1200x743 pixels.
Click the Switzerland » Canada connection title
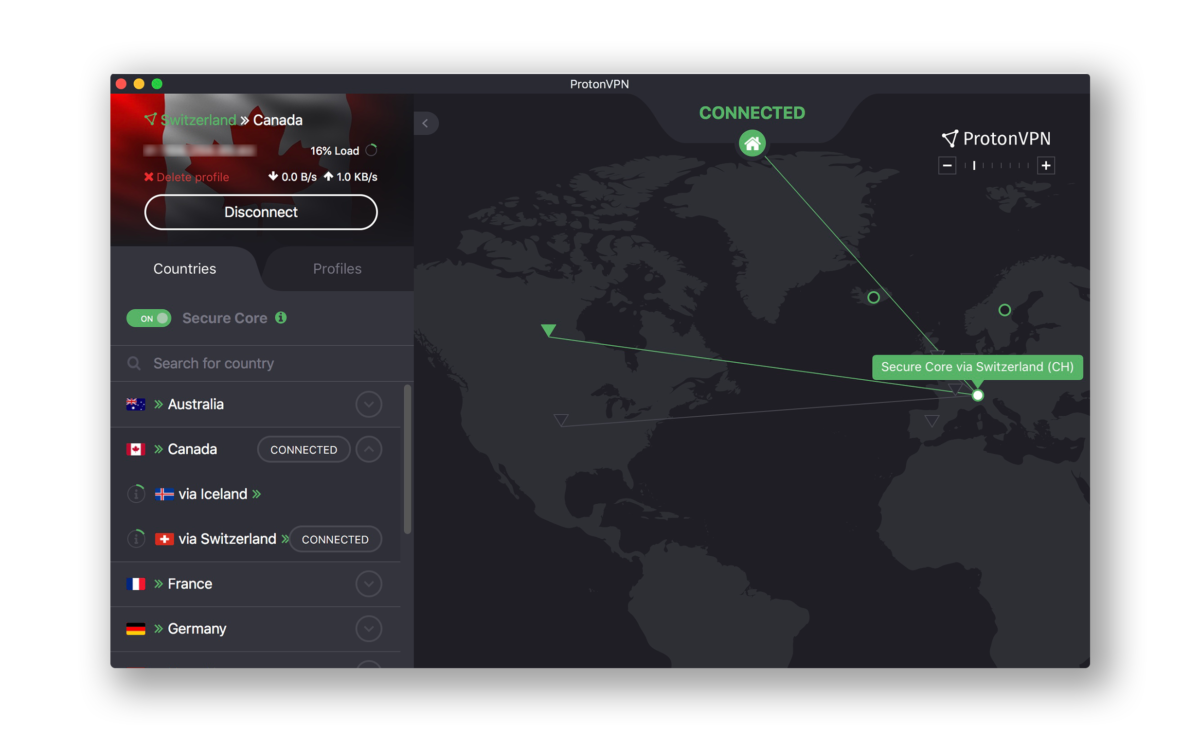point(223,120)
